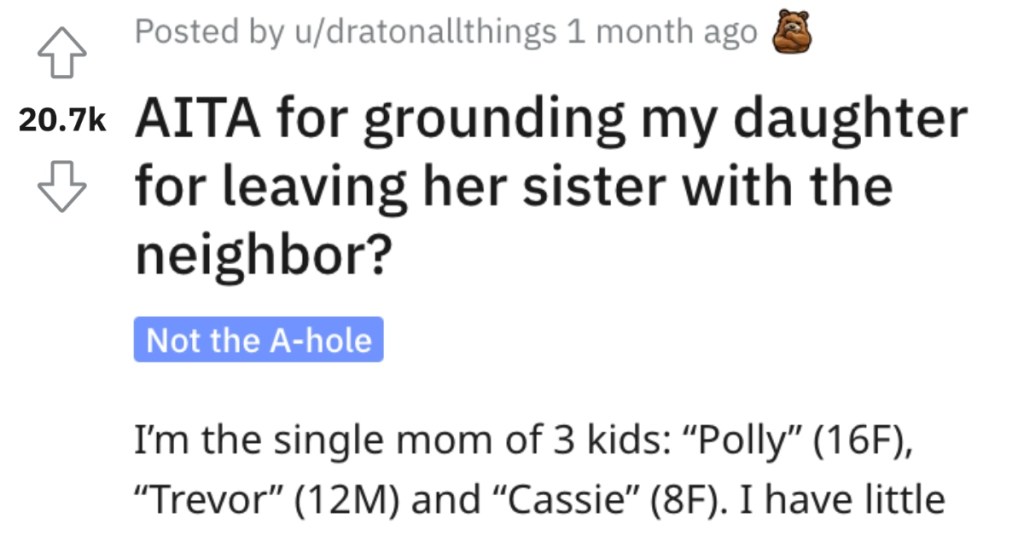Select the 'Not the A-hole' flair
Image resolution: width=1024 pixels, height=535 pixels.
259,340
